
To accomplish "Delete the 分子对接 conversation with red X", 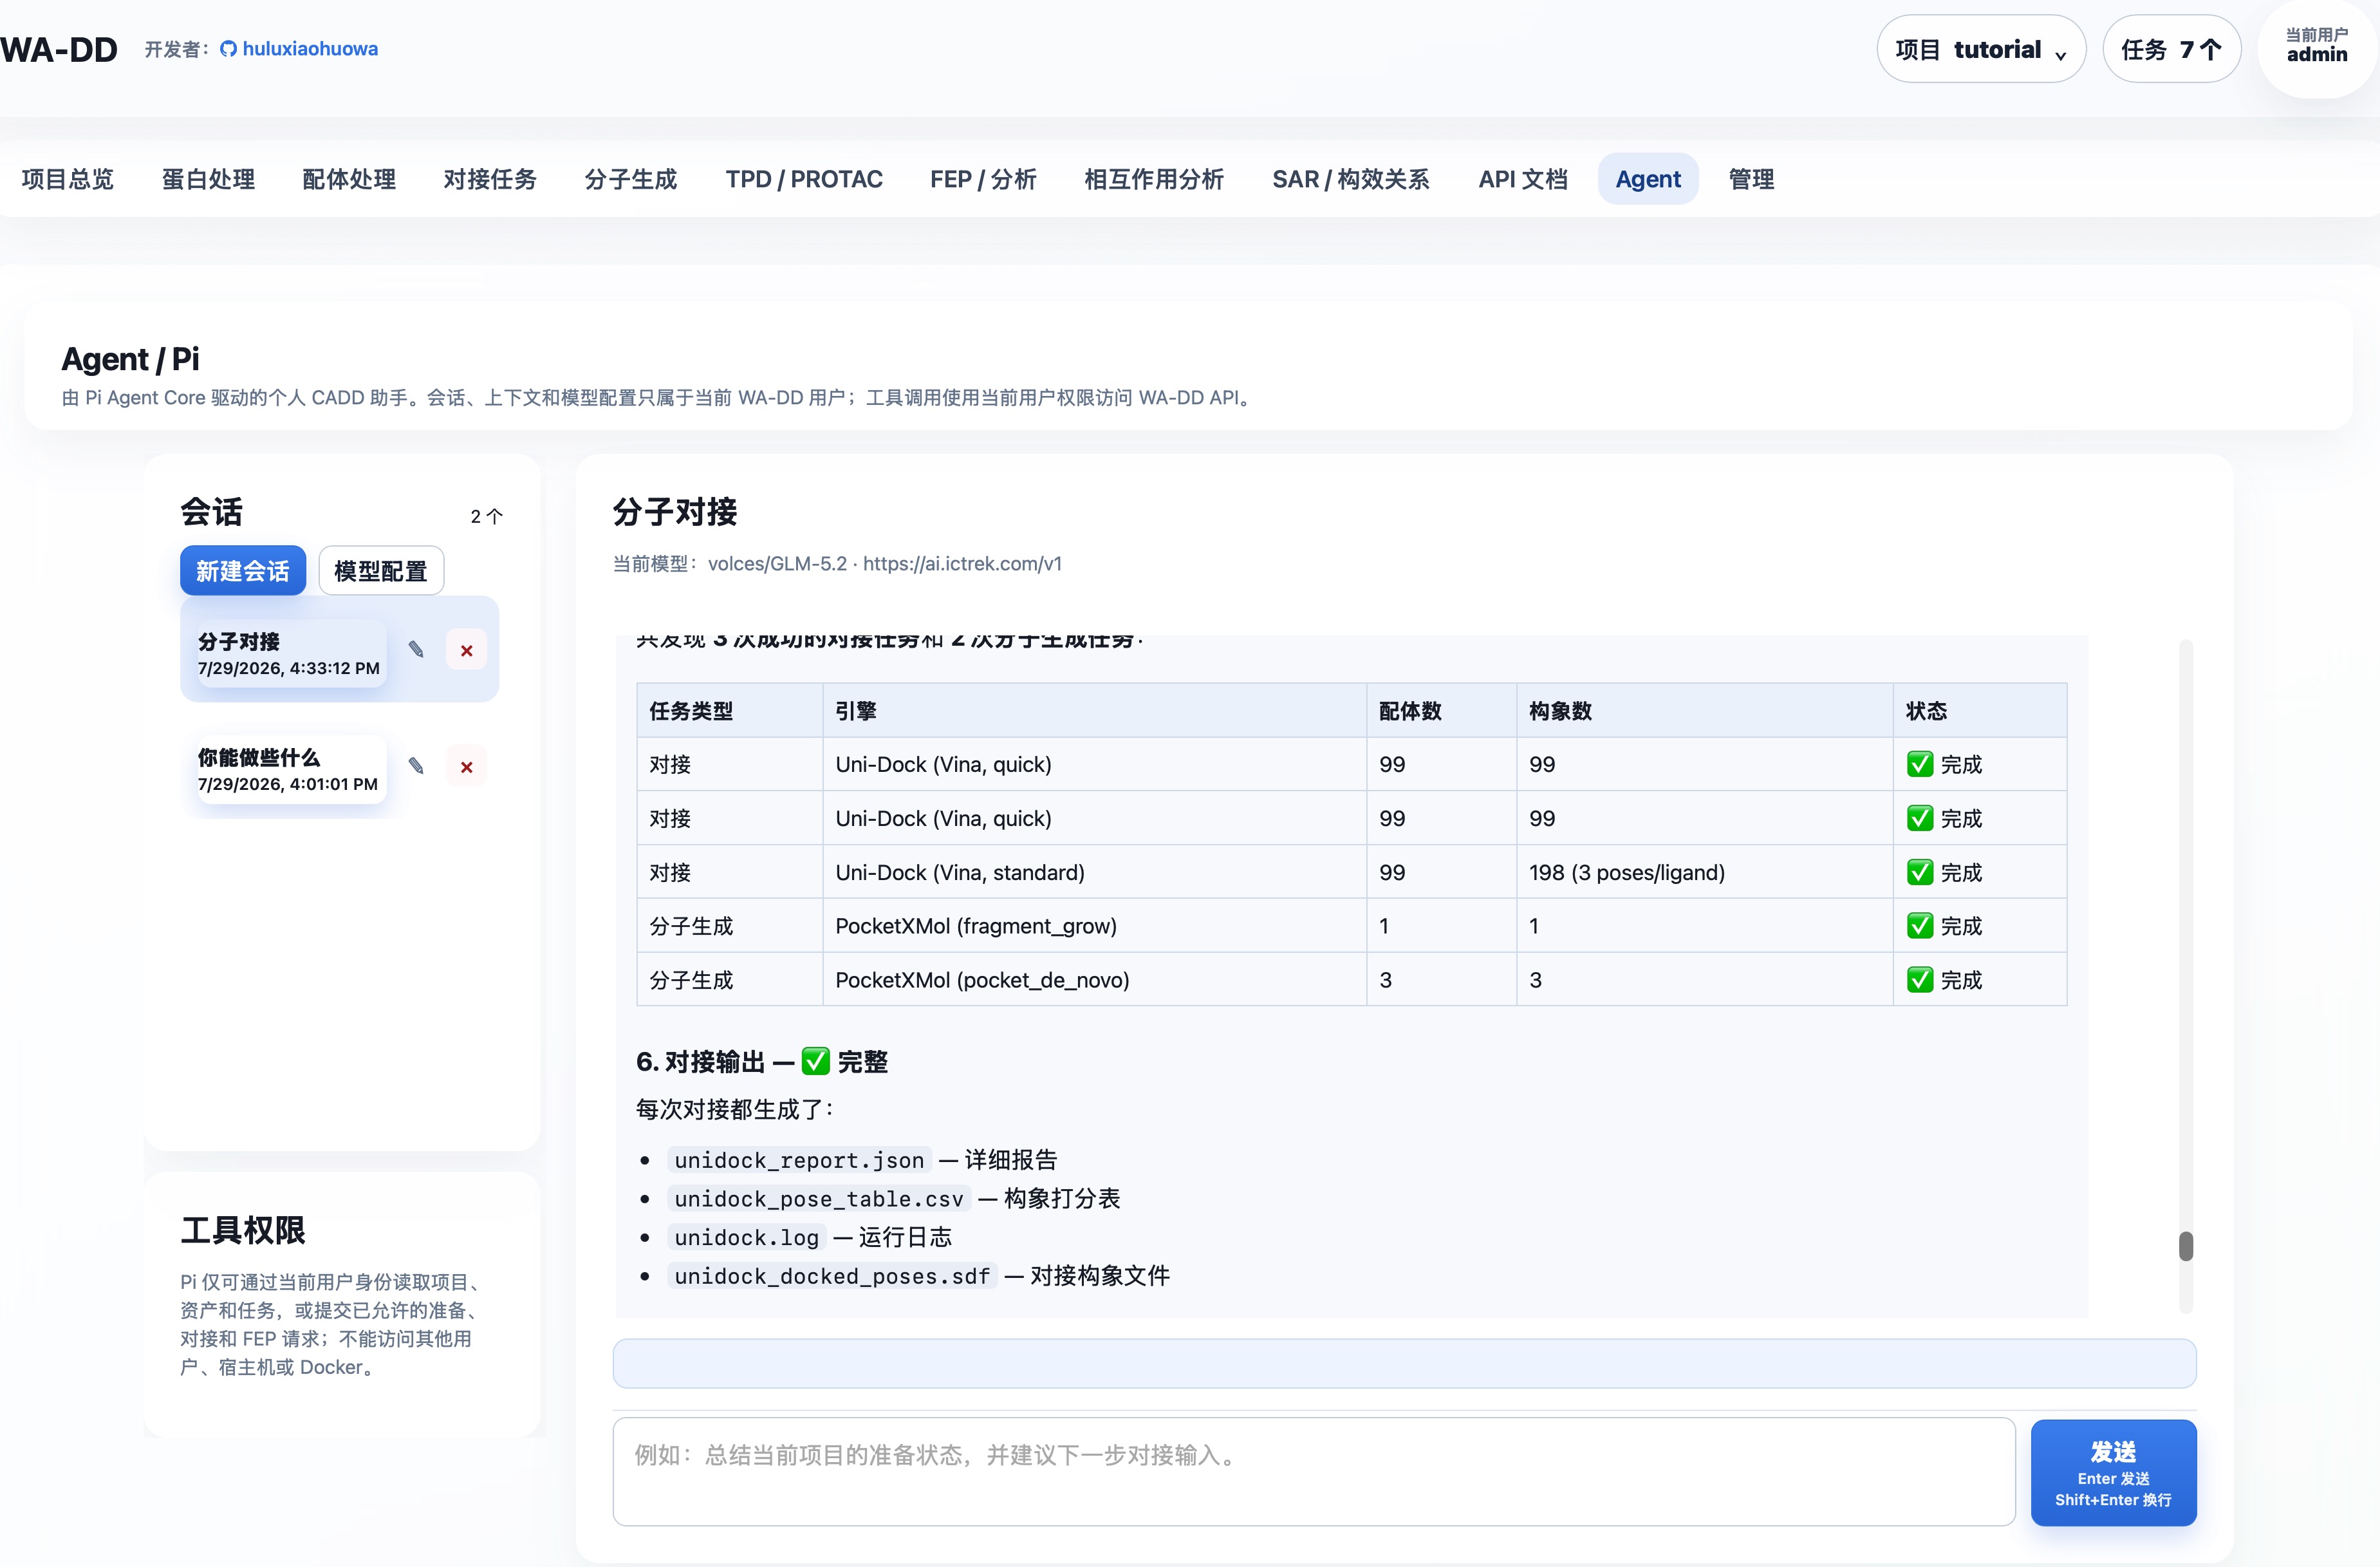I will click(x=466, y=650).
